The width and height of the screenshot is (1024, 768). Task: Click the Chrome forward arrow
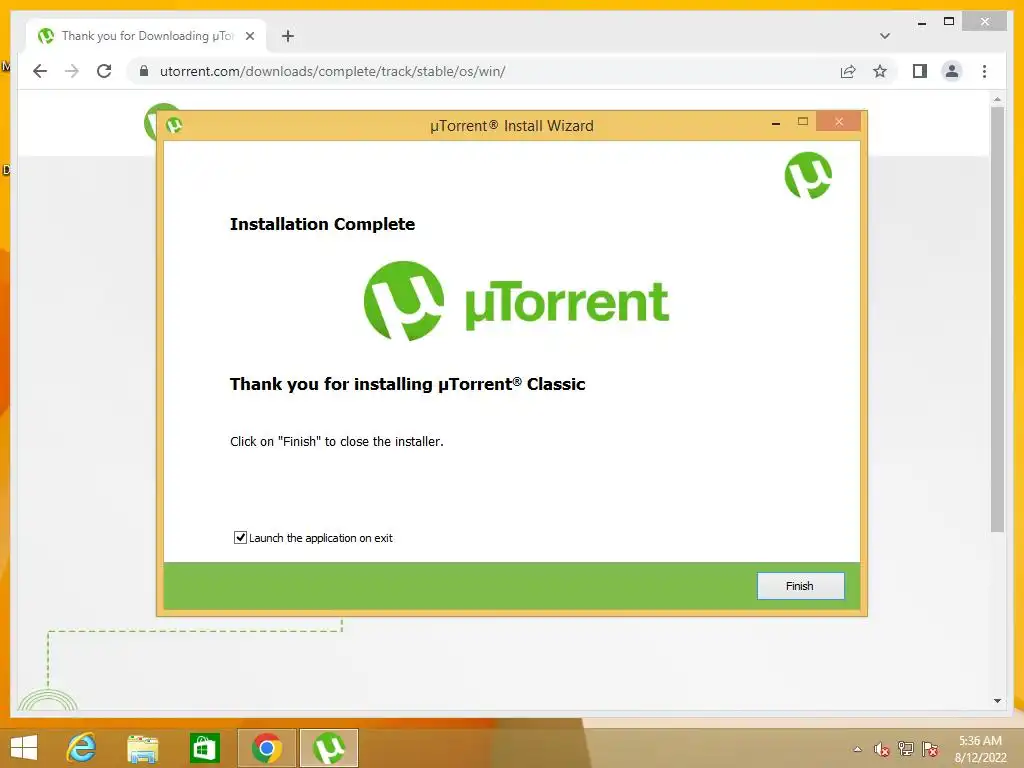[x=72, y=71]
